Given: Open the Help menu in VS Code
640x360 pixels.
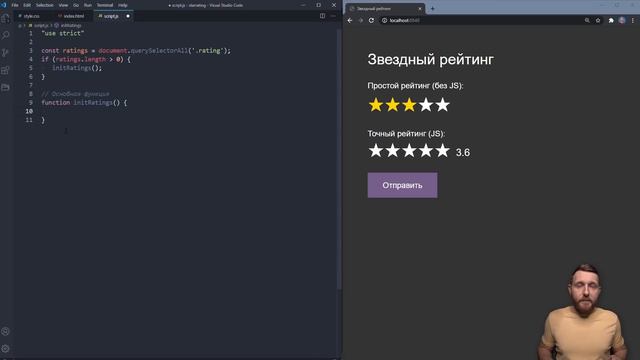Looking at the screenshot, I should click(x=123, y=5).
